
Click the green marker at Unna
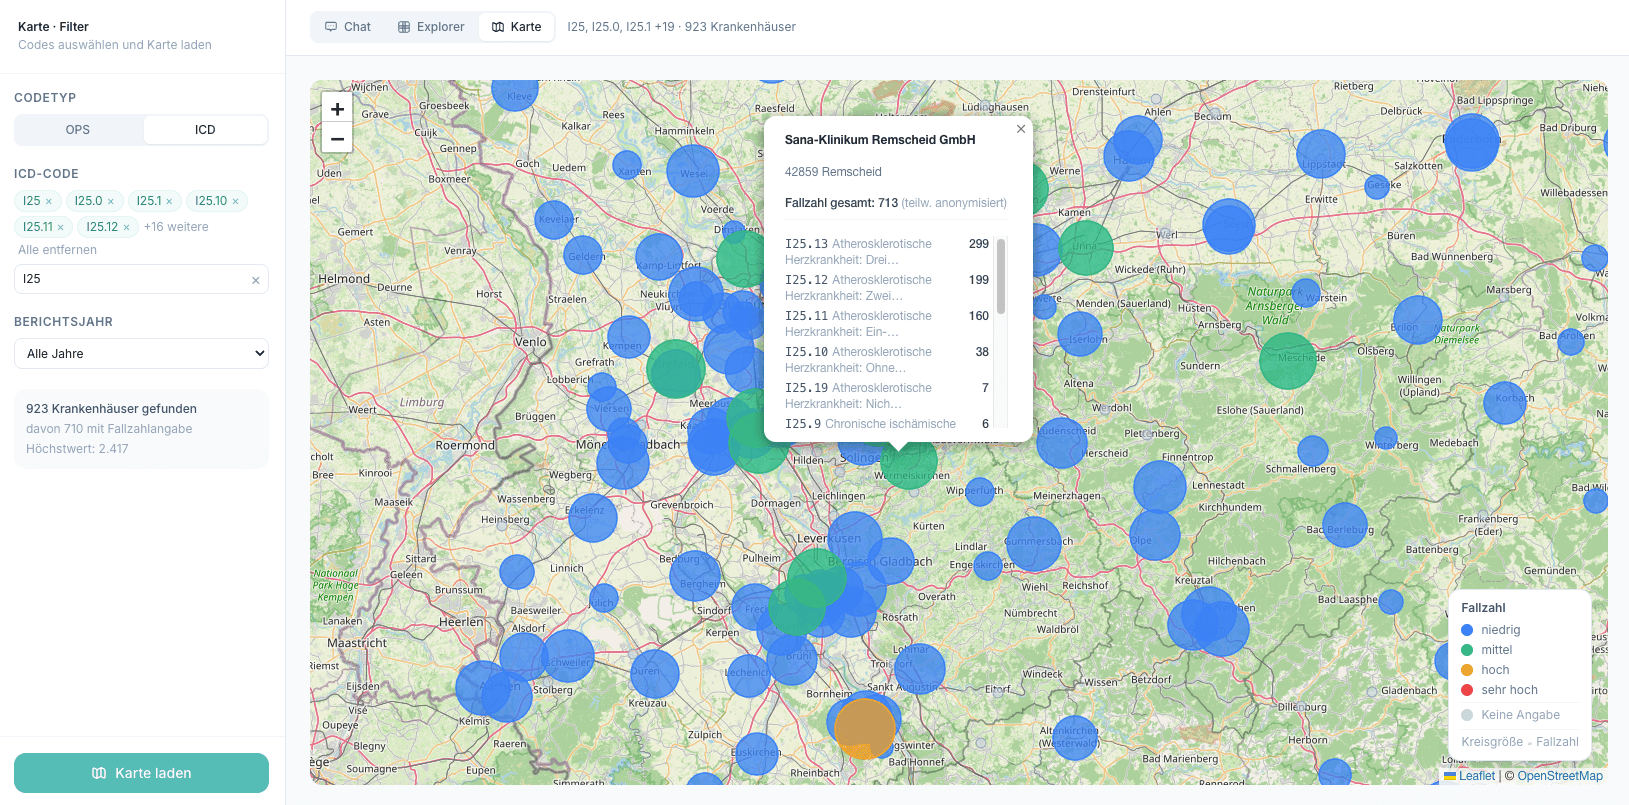(x=1086, y=248)
